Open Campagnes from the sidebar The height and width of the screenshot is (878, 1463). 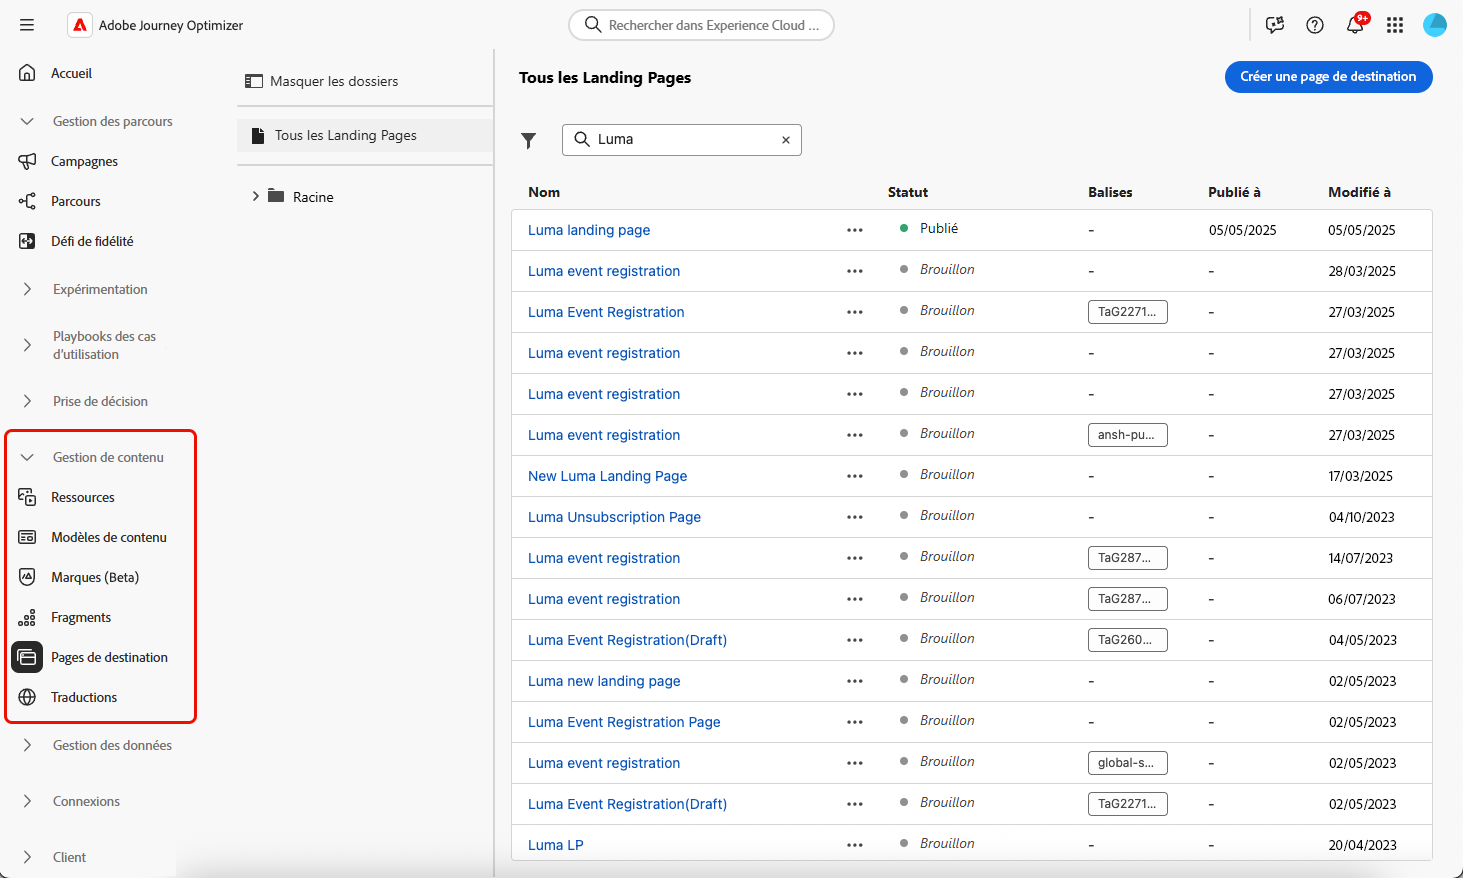(x=84, y=161)
